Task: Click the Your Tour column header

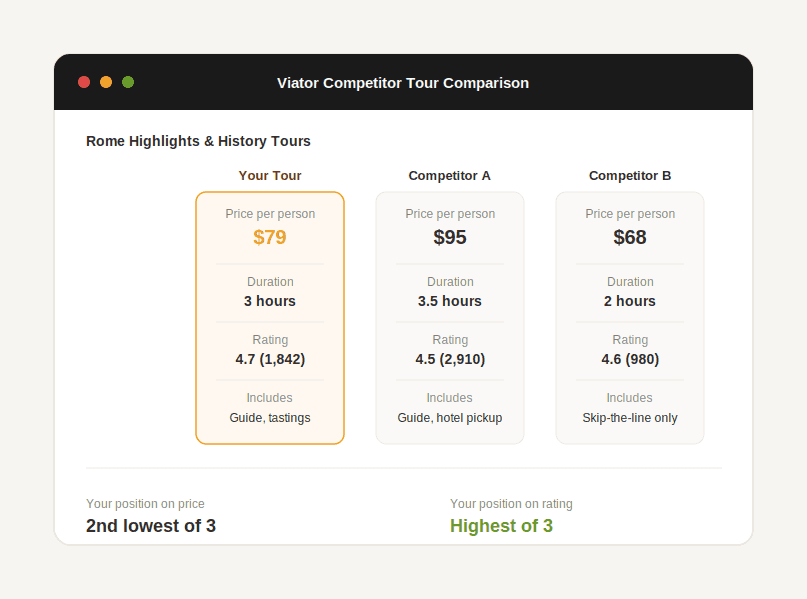Action: pyautogui.click(x=270, y=175)
